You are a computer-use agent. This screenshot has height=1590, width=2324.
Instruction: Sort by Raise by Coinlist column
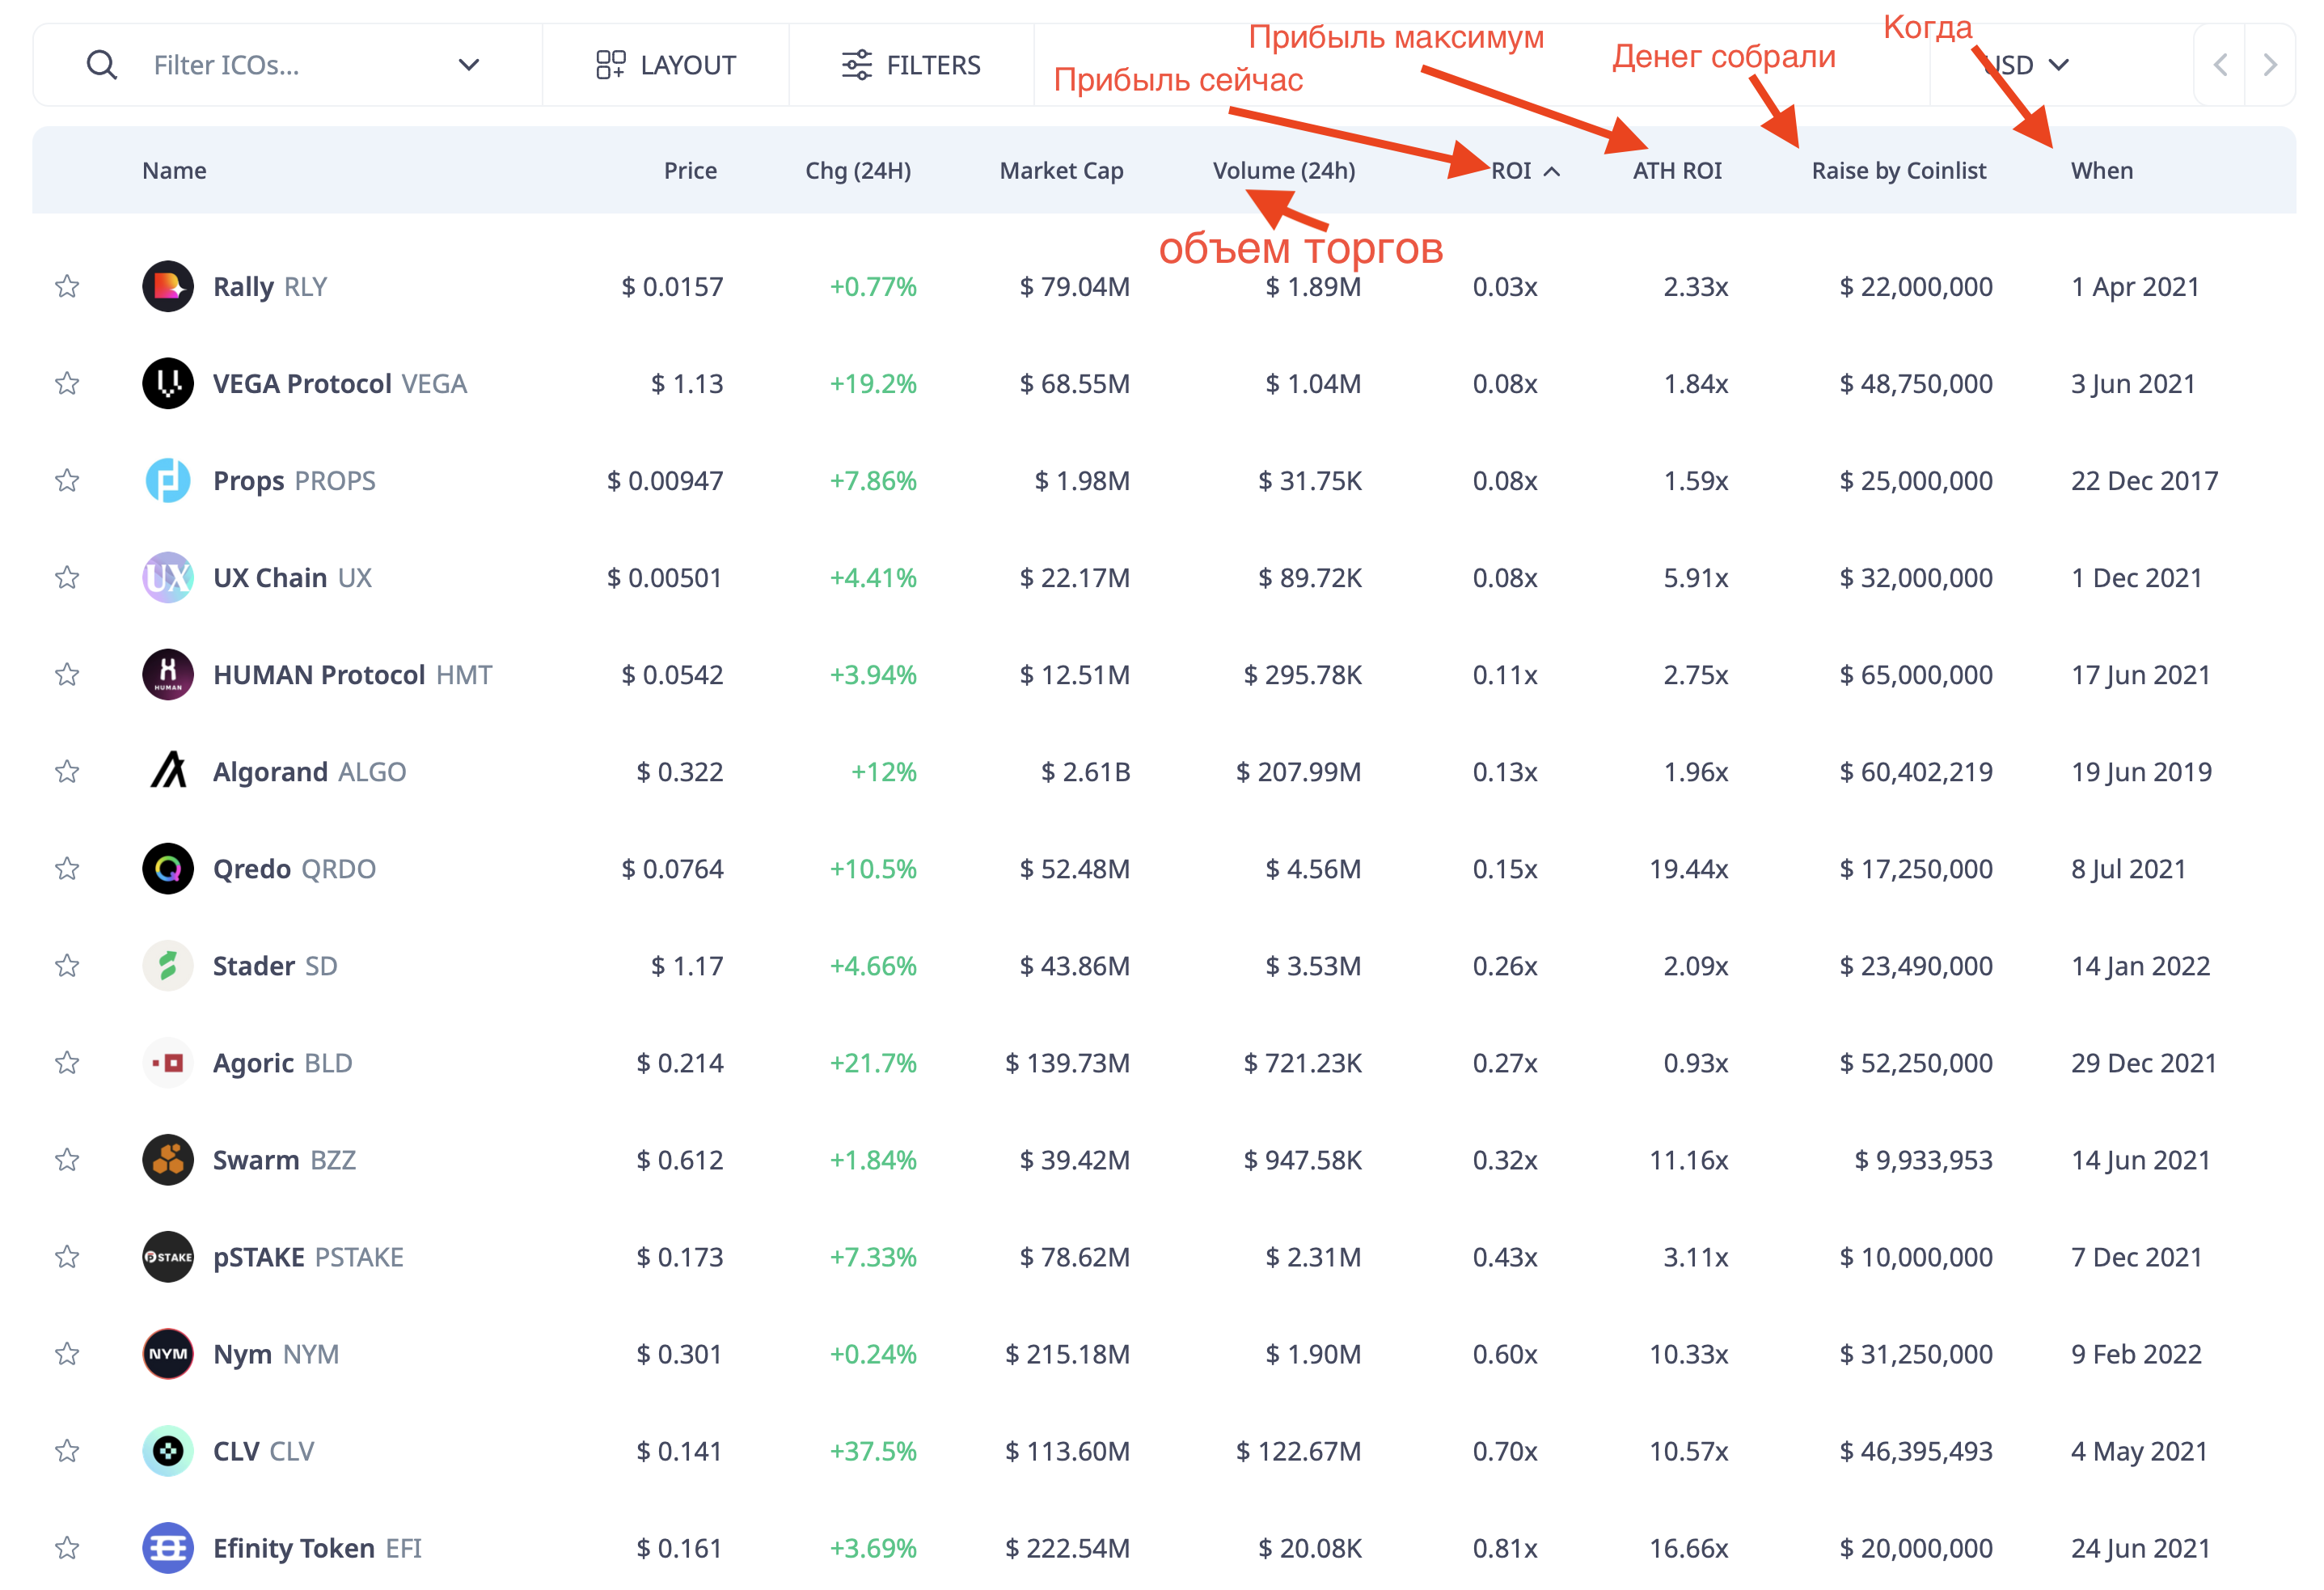tap(1898, 171)
